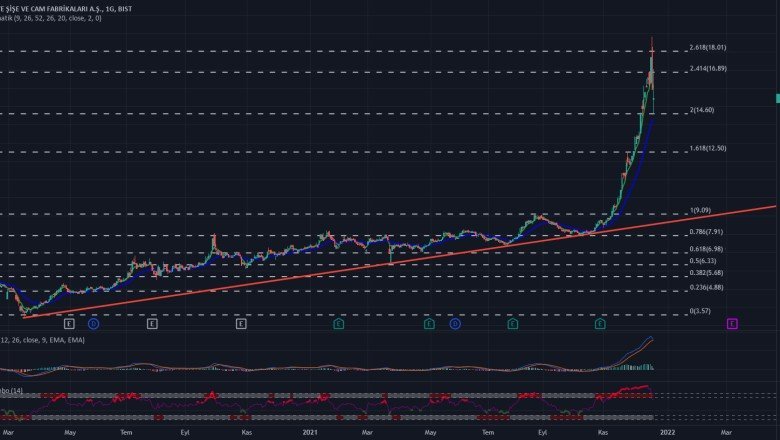Screen dimensions: 780x440
Task: Select the red ascending trend line
Action: click(x=398, y=262)
